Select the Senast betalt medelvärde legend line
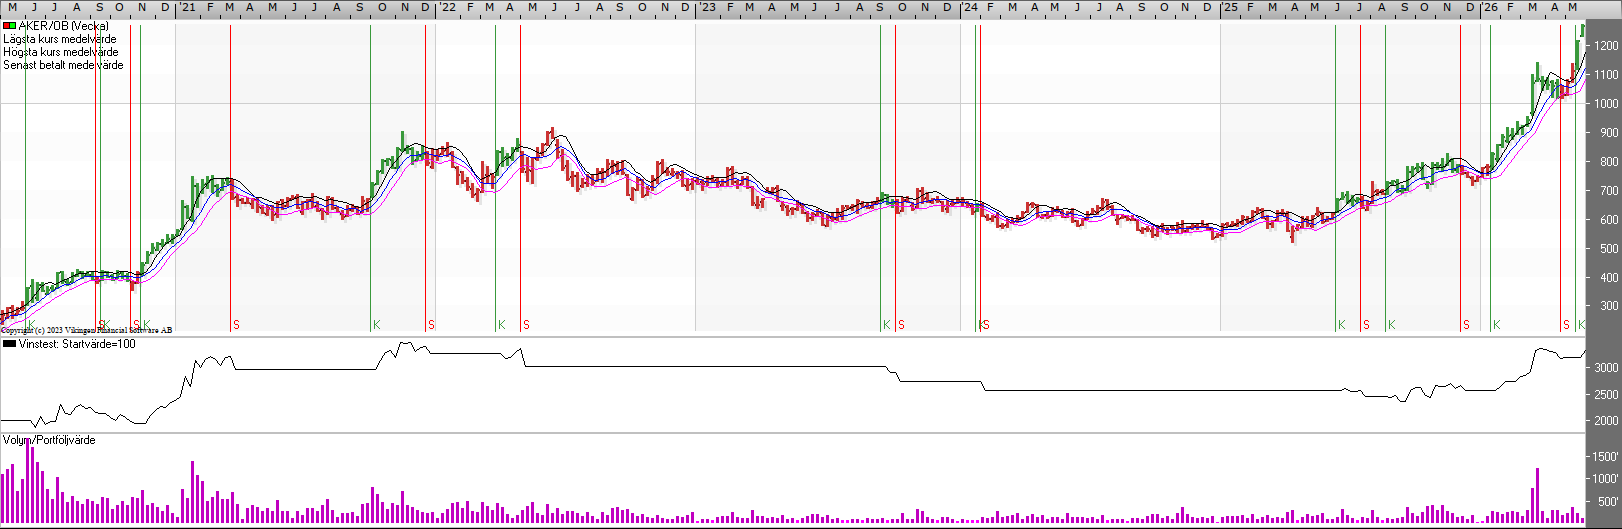 click(63, 65)
